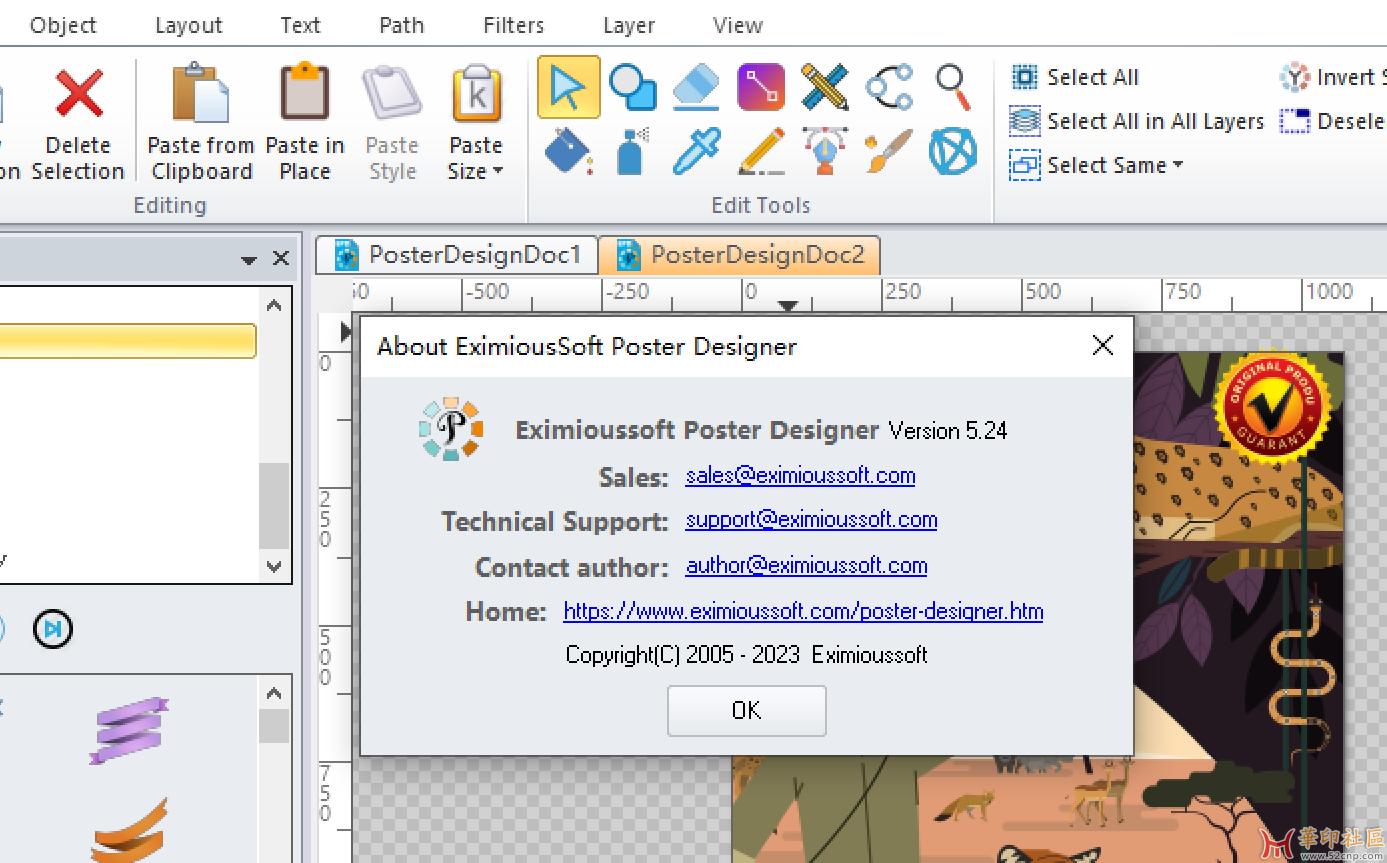Screen dimensions: 1387x863
Task: Select the pencil freehand drawing tool
Action: 761,151
